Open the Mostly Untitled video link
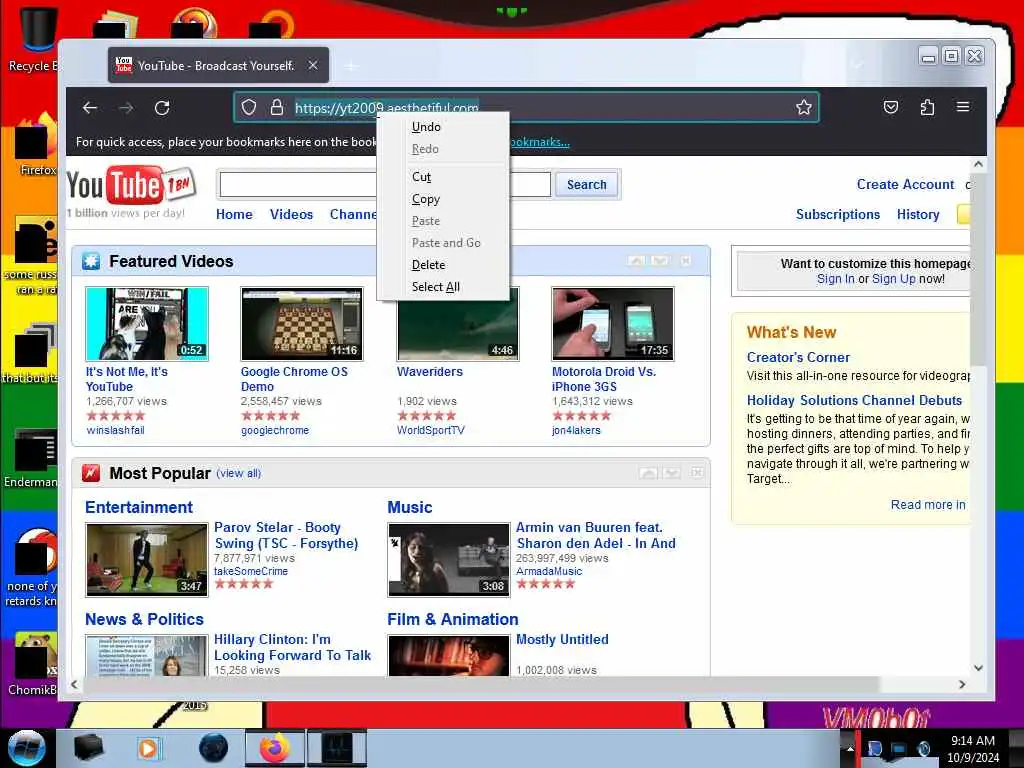 coord(562,639)
